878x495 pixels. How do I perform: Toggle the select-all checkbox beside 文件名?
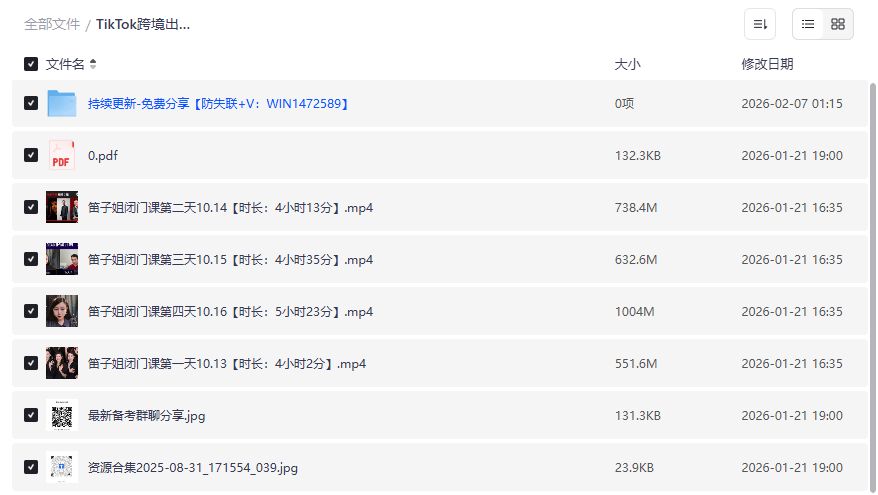(31, 64)
